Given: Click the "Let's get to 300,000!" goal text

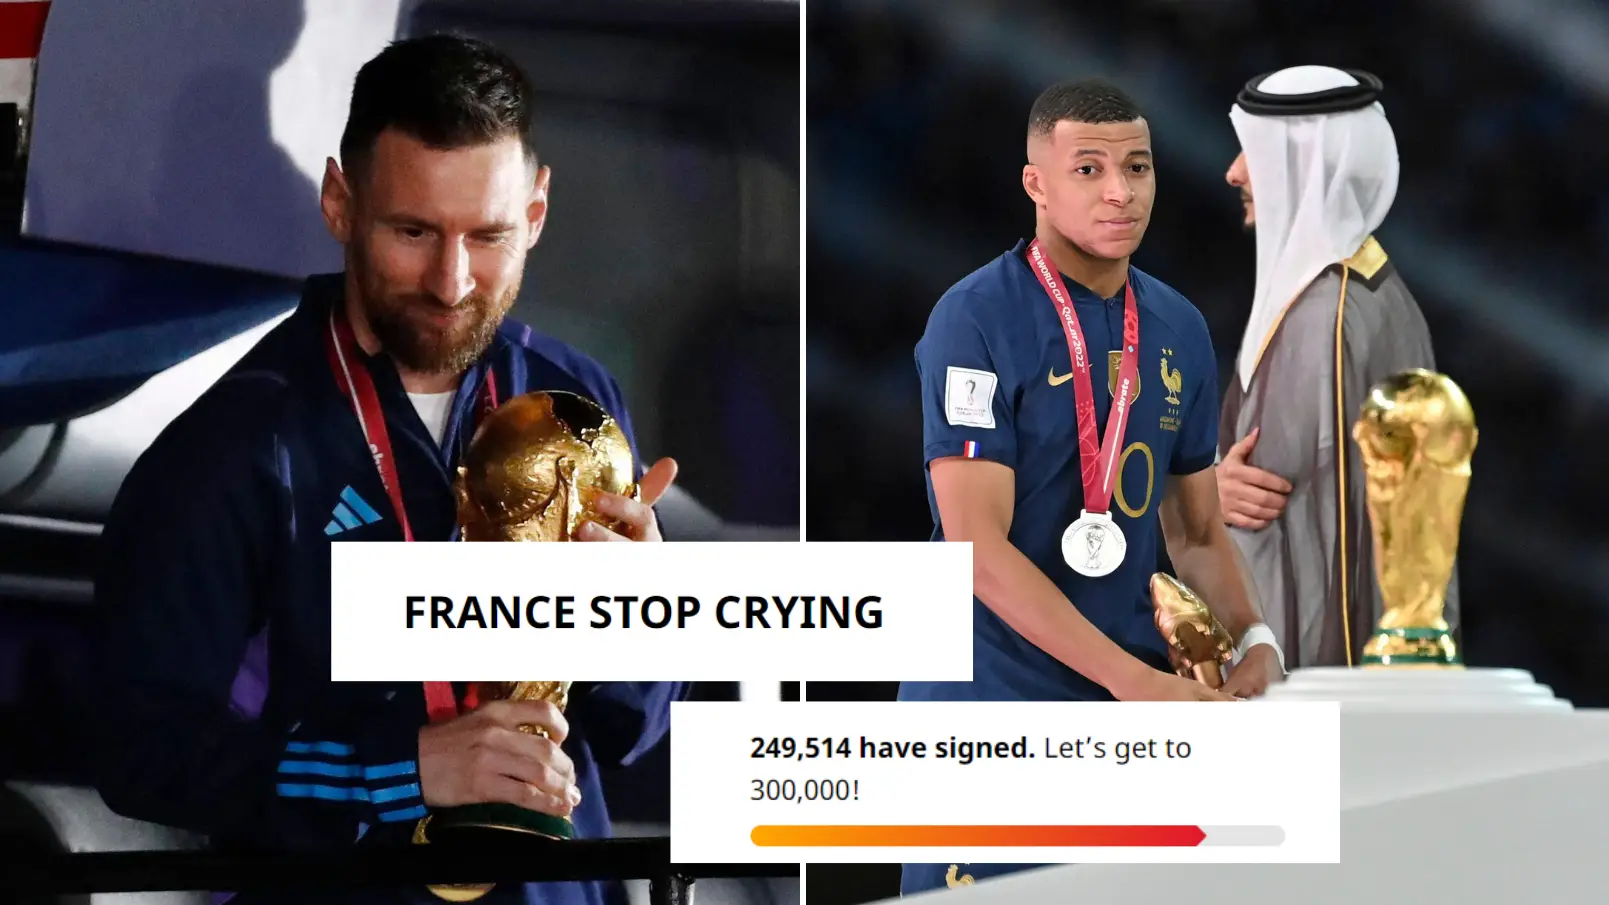Looking at the screenshot, I should 1117,749.
